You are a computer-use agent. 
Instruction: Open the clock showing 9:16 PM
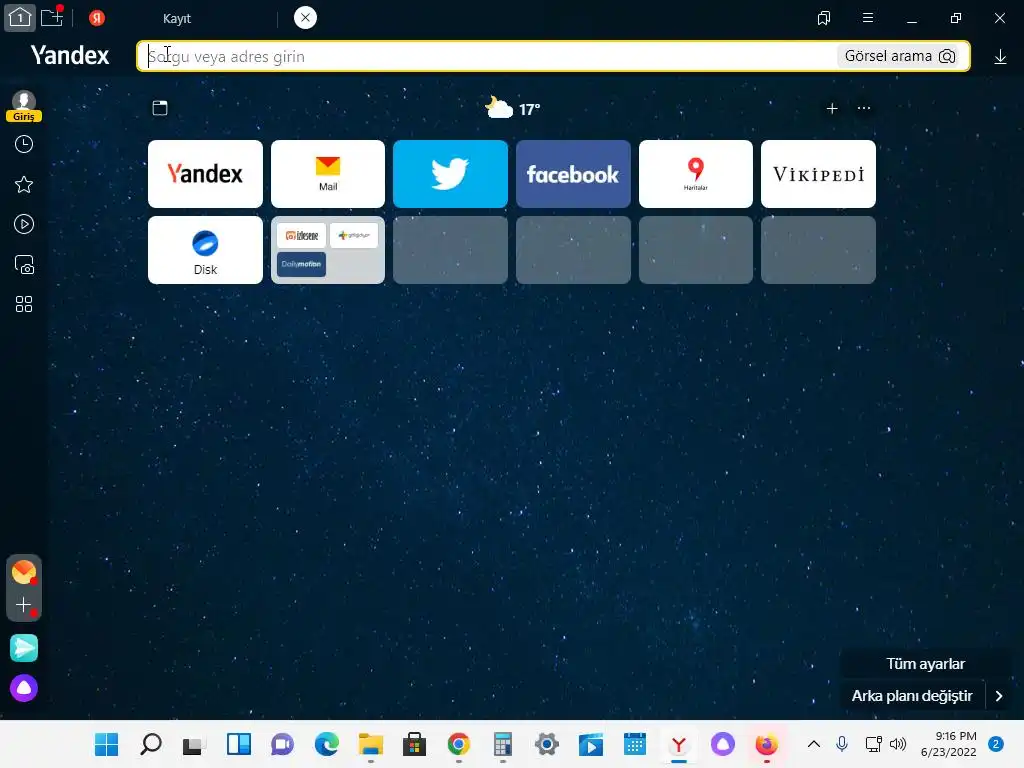pyautogui.click(x=948, y=744)
